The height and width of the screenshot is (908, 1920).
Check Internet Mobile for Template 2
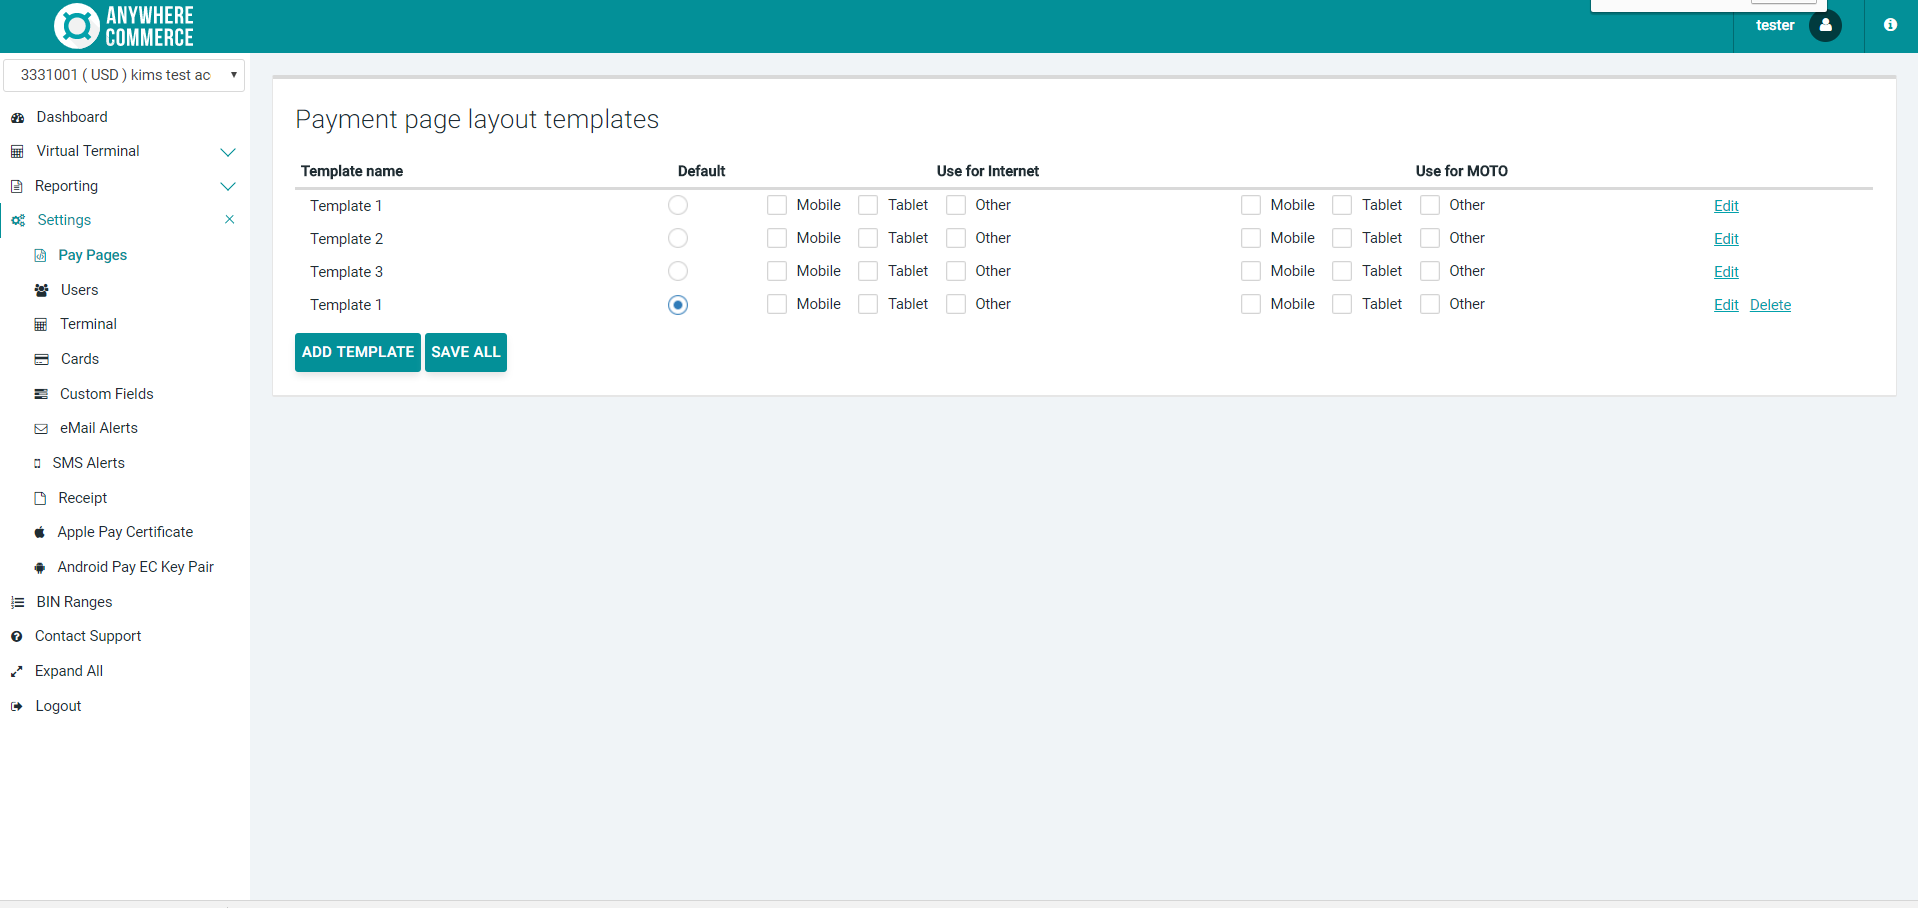pyautogui.click(x=777, y=238)
